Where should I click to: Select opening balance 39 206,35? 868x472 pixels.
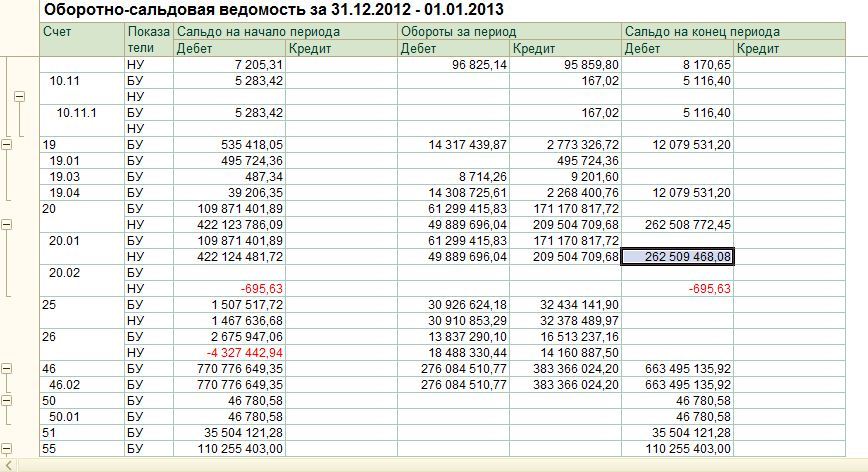pyautogui.click(x=255, y=193)
